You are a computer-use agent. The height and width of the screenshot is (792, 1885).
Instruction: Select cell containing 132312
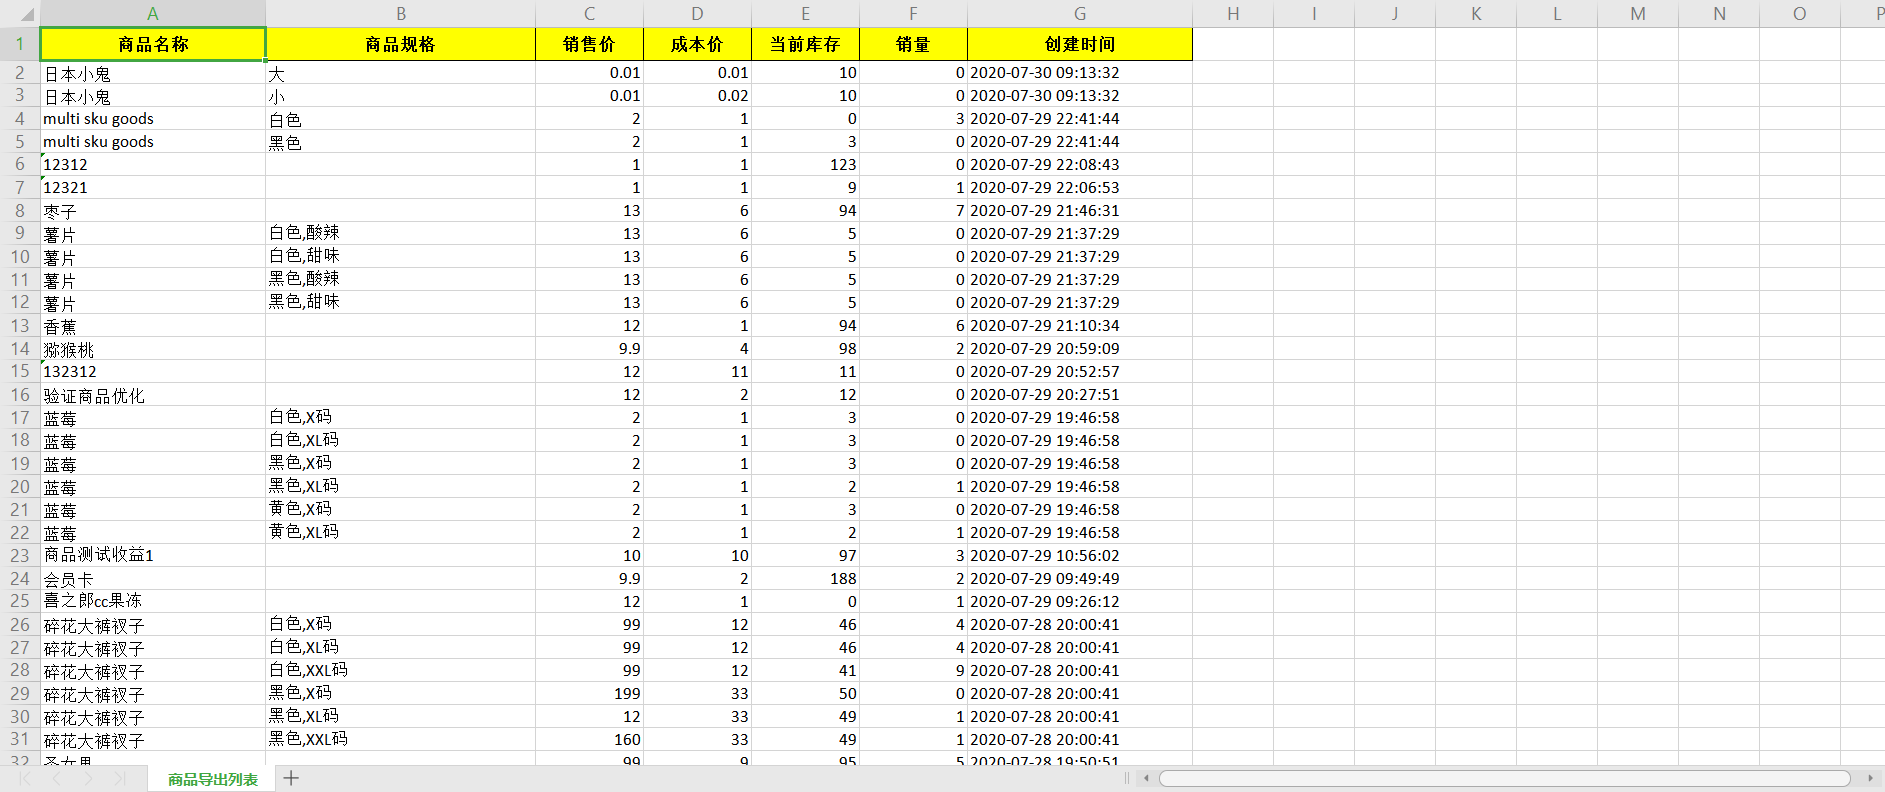[153, 371]
